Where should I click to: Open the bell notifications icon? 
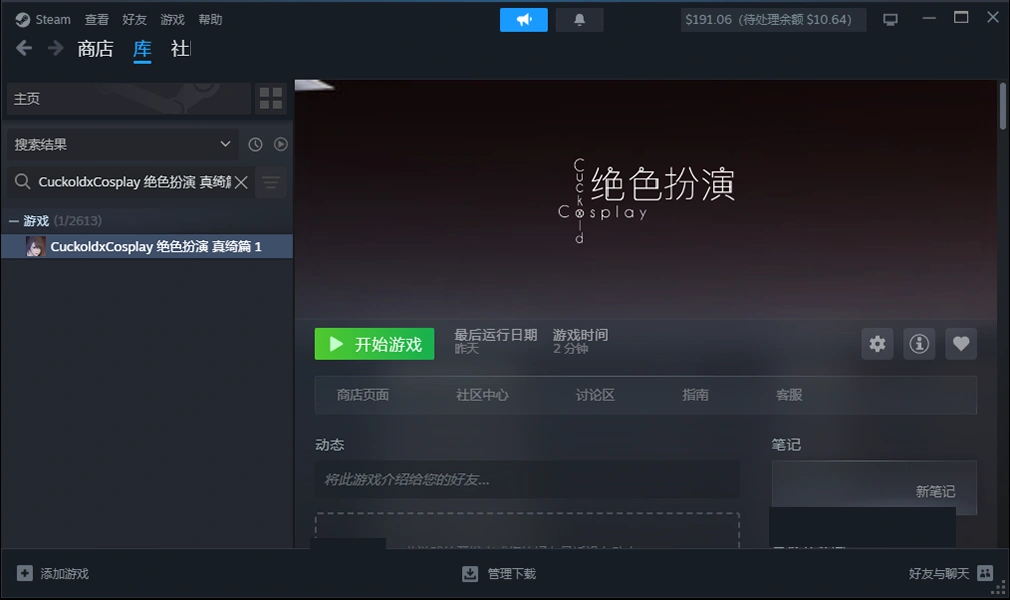click(x=579, y=20)
